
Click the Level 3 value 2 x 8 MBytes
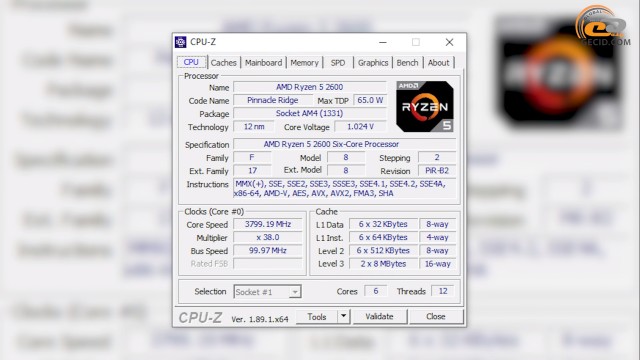click(383, 264)
